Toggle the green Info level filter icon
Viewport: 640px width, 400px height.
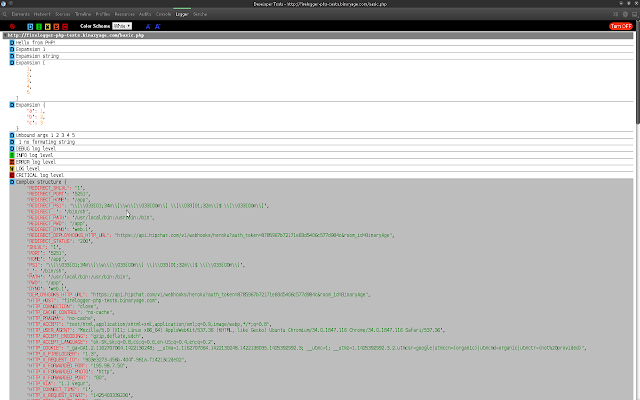[x=39, y=27]
